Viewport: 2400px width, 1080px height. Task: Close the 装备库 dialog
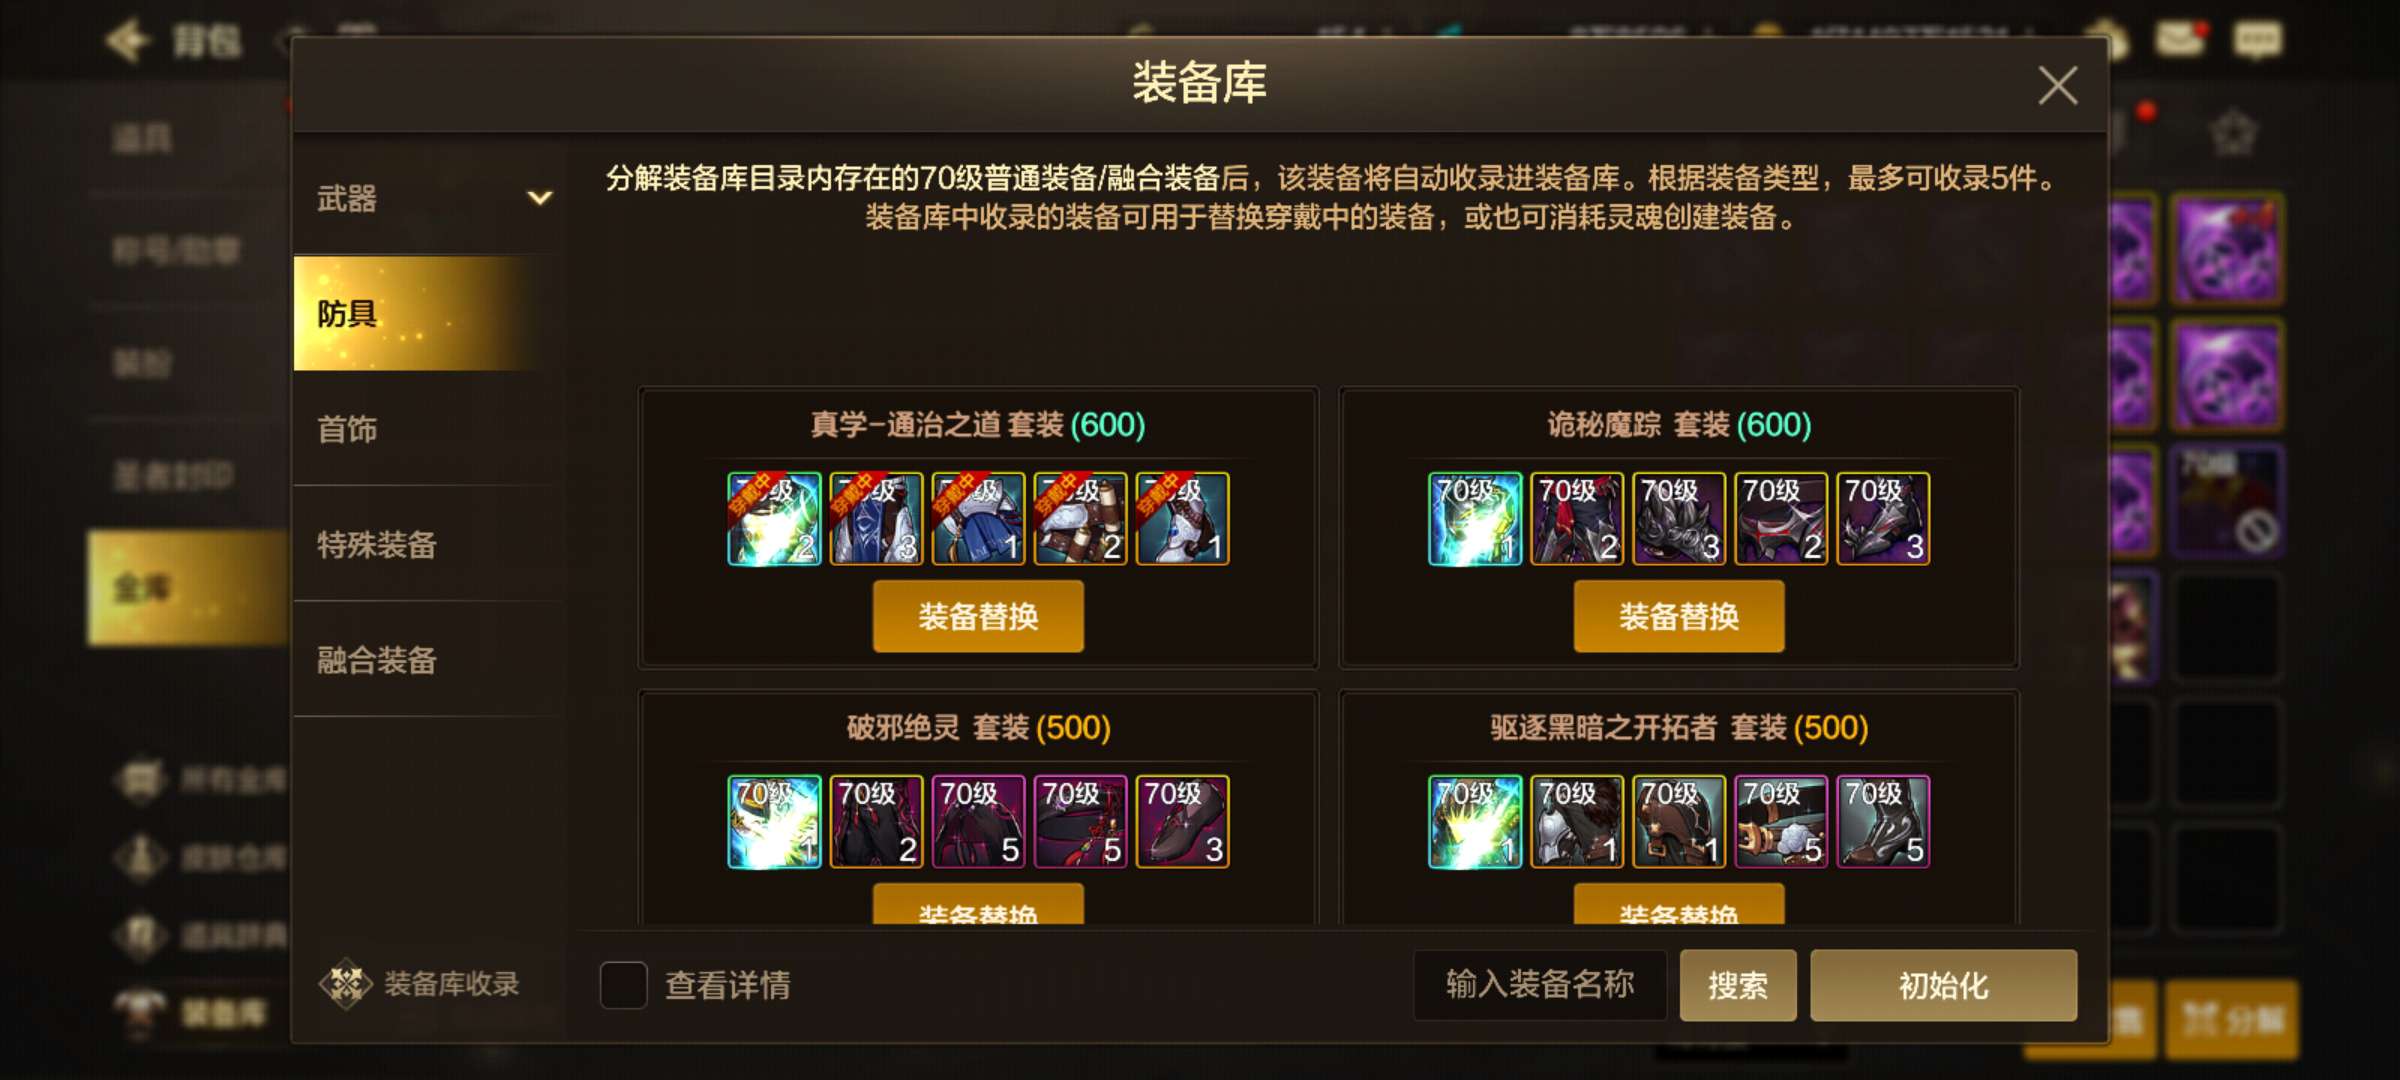(x=2058, y=85)
